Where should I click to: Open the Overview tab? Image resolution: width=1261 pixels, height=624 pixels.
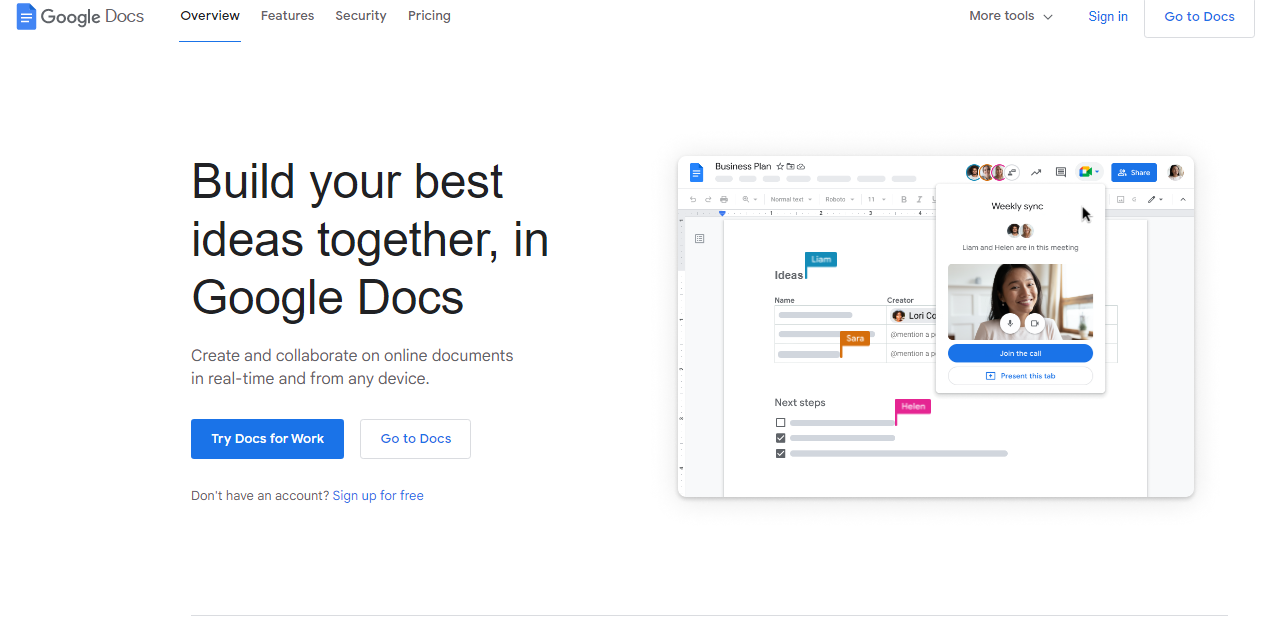[210, 16]
